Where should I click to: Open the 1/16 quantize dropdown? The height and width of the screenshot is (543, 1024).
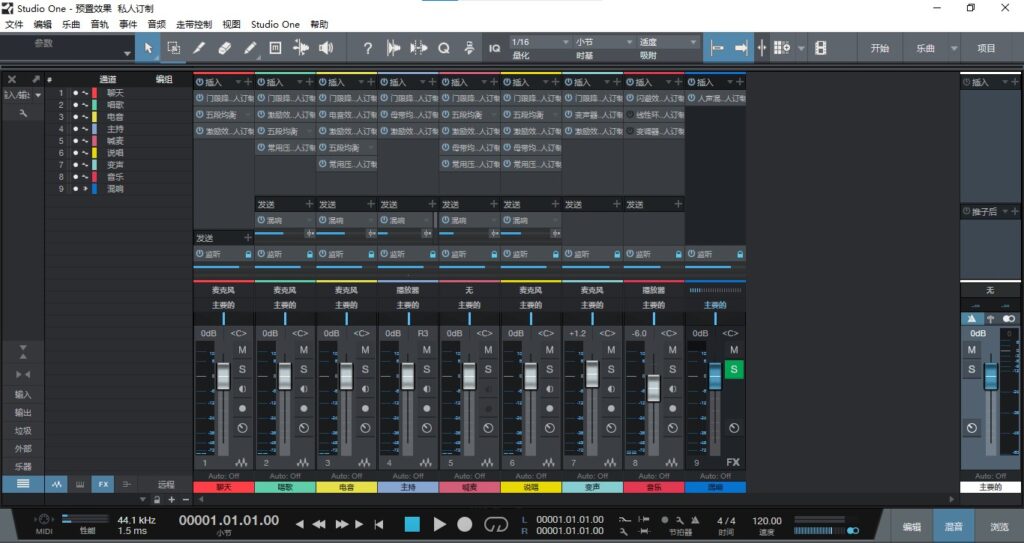(x=537, y=42)
